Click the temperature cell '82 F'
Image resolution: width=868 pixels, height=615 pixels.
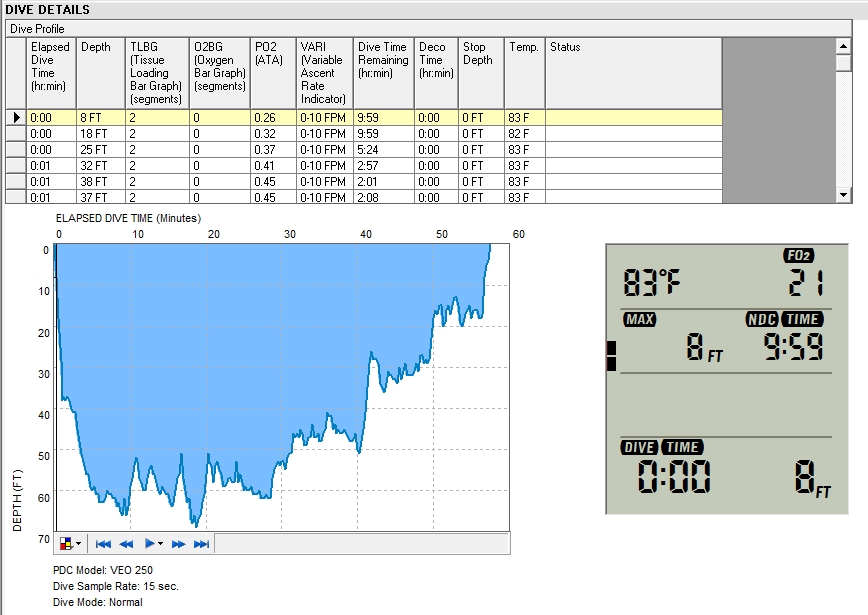click(525, 133)
